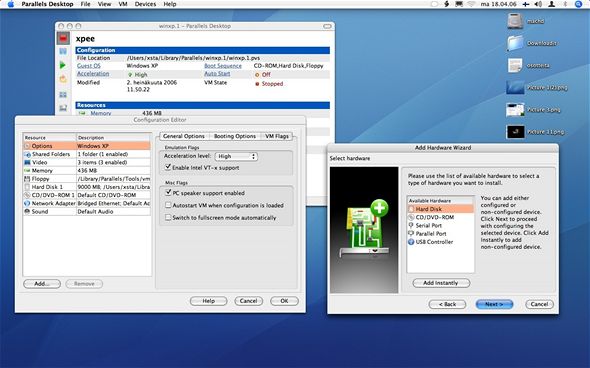Click OK in Configuration Editor
This screenshot has height=368, width=590.
pyautogui.click(x=284, y=301)
